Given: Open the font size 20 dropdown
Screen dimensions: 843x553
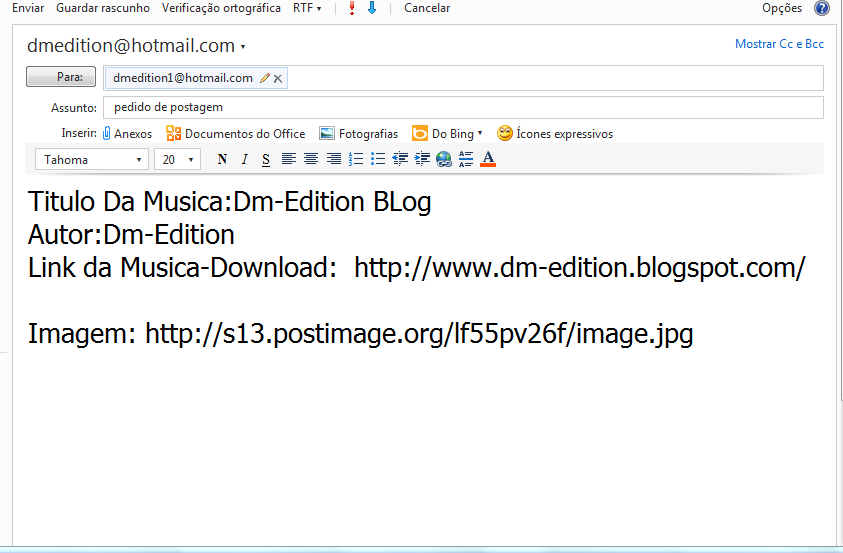Looking at the screenshot, I should click(177, 160).
